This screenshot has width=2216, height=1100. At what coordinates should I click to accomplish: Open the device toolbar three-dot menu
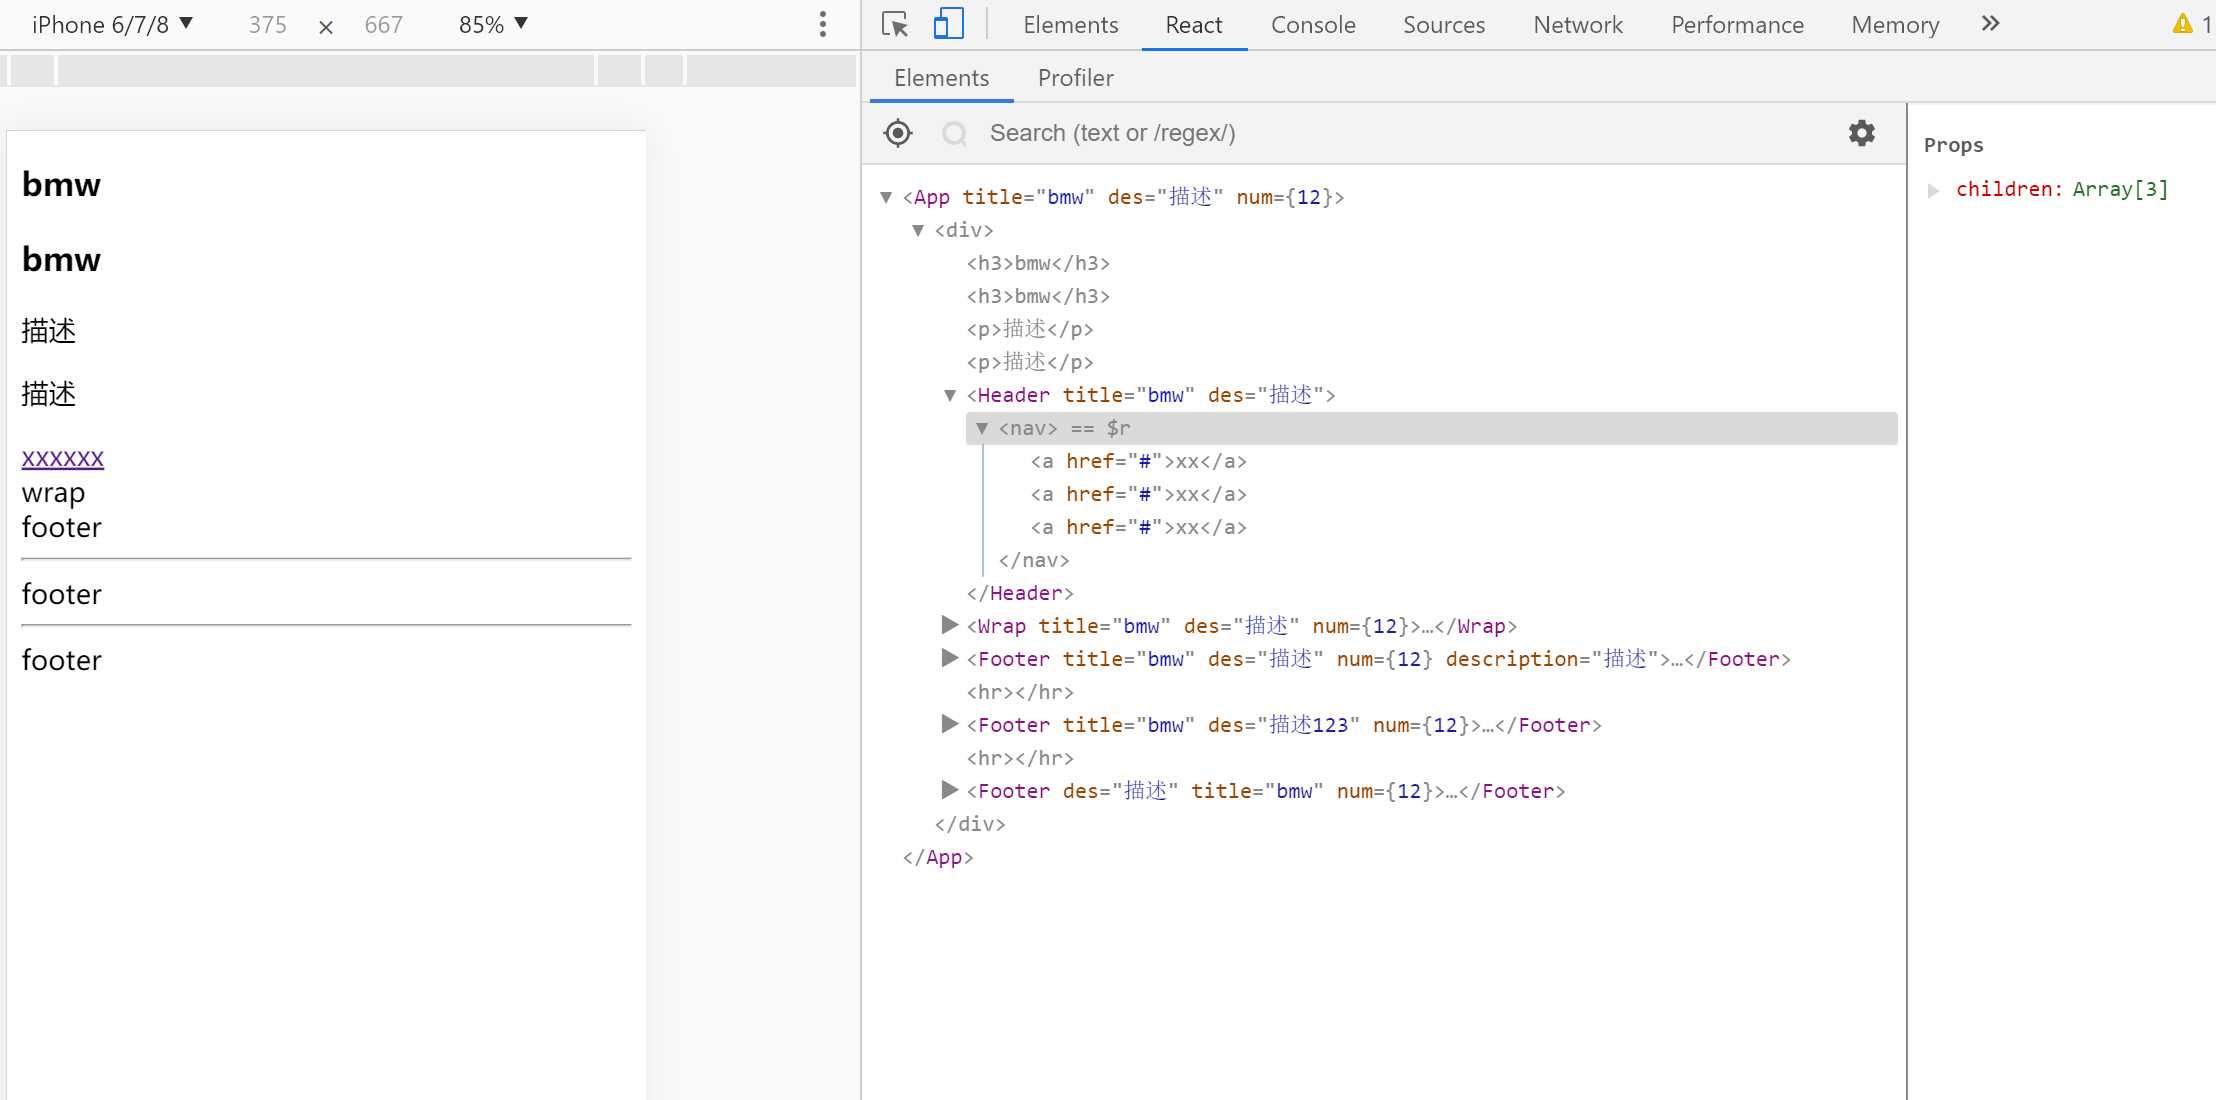822,24
